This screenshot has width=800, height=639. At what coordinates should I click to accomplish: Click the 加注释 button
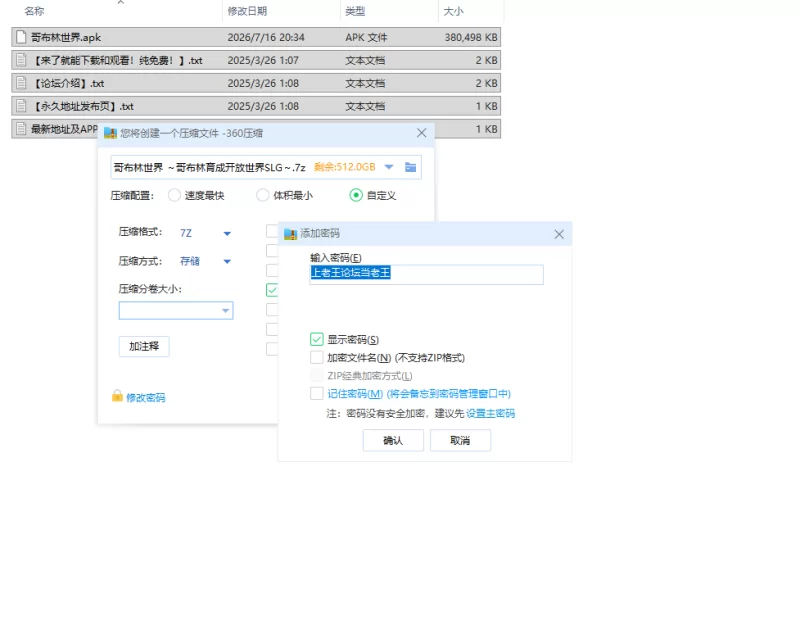pos(144,346)
